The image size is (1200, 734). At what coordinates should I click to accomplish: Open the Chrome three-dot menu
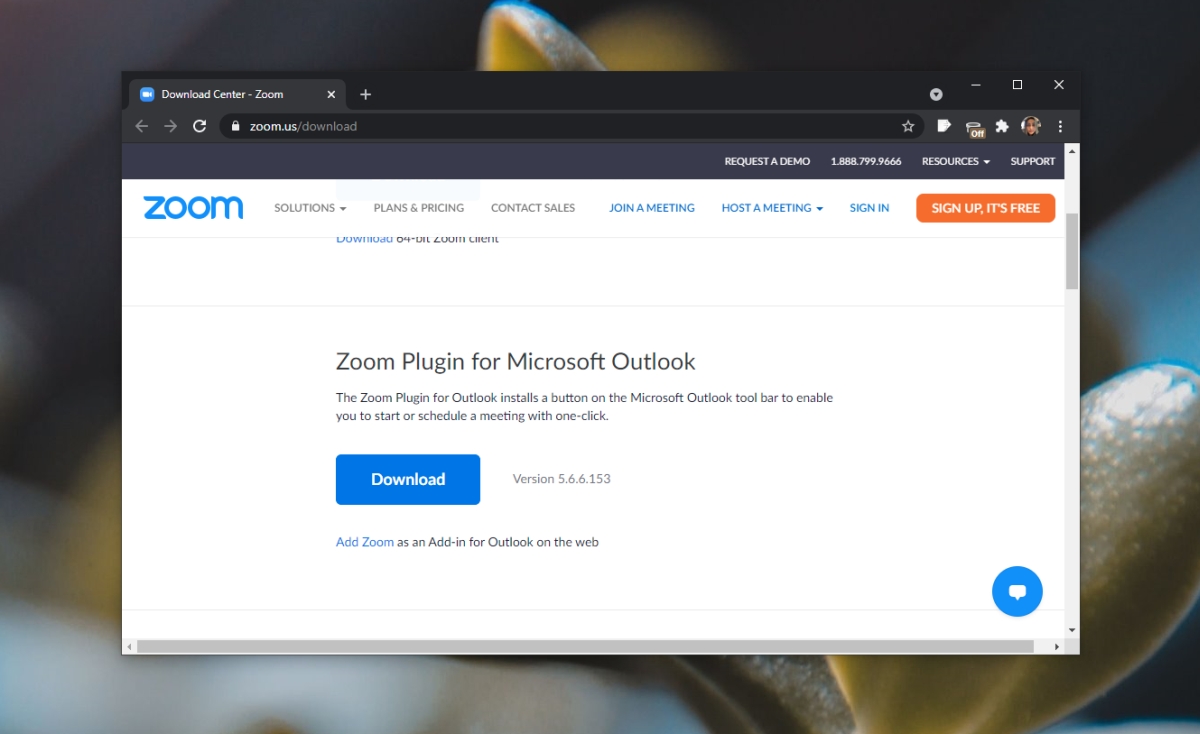point(1060,126)
